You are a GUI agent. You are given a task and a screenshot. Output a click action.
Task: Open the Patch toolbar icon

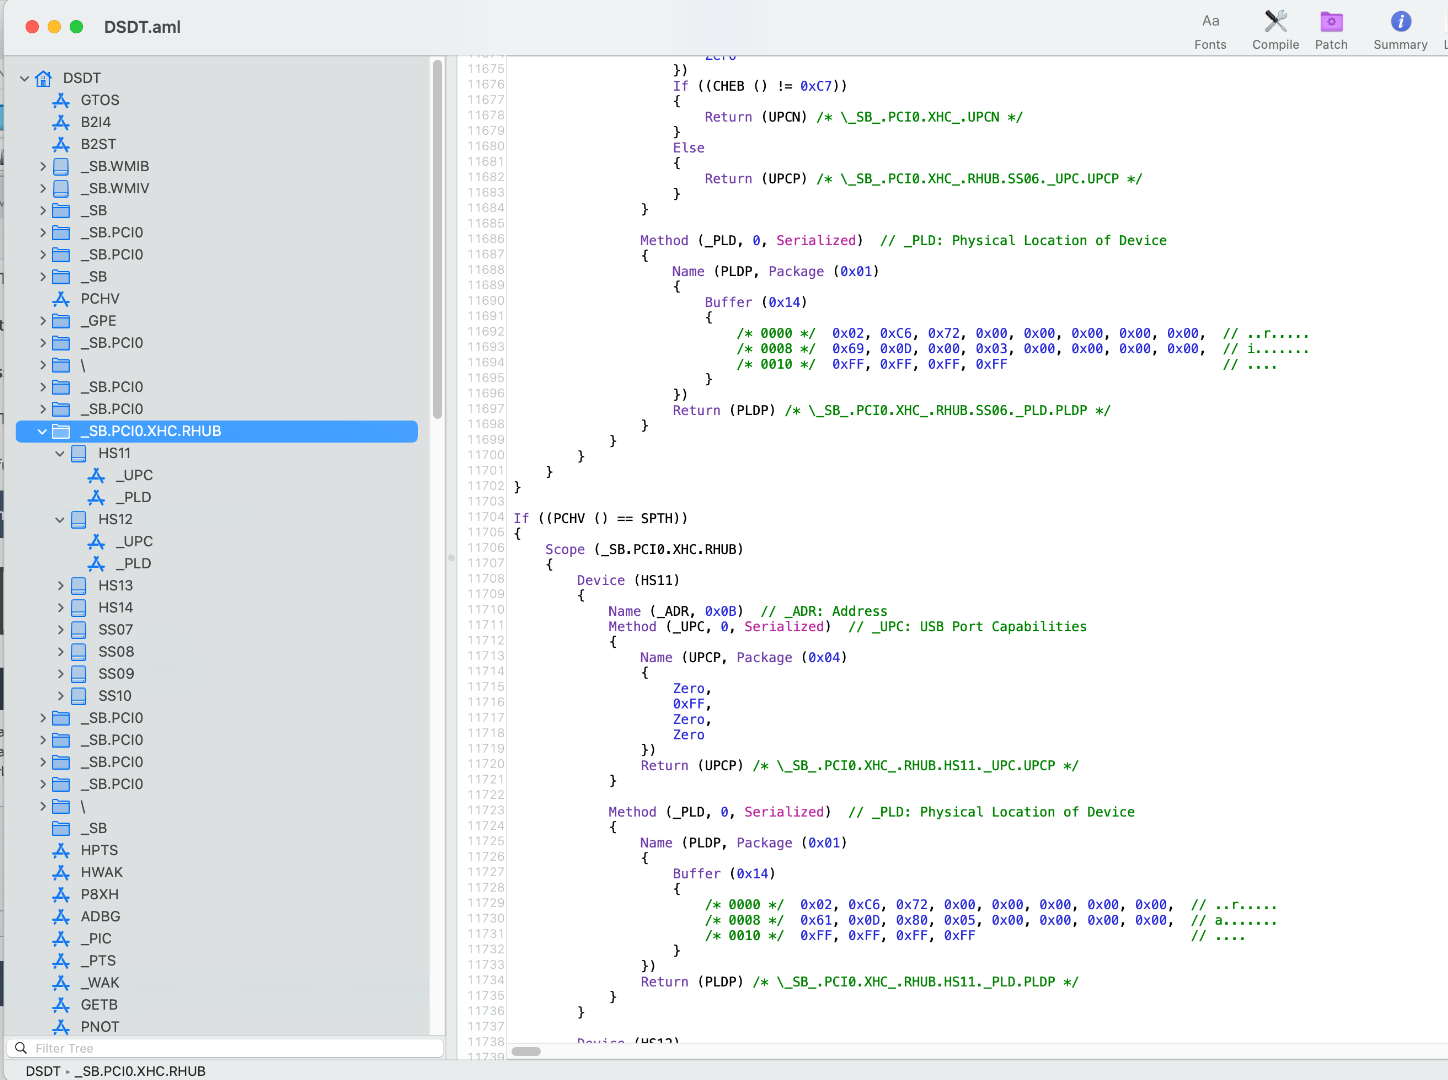1331,21
